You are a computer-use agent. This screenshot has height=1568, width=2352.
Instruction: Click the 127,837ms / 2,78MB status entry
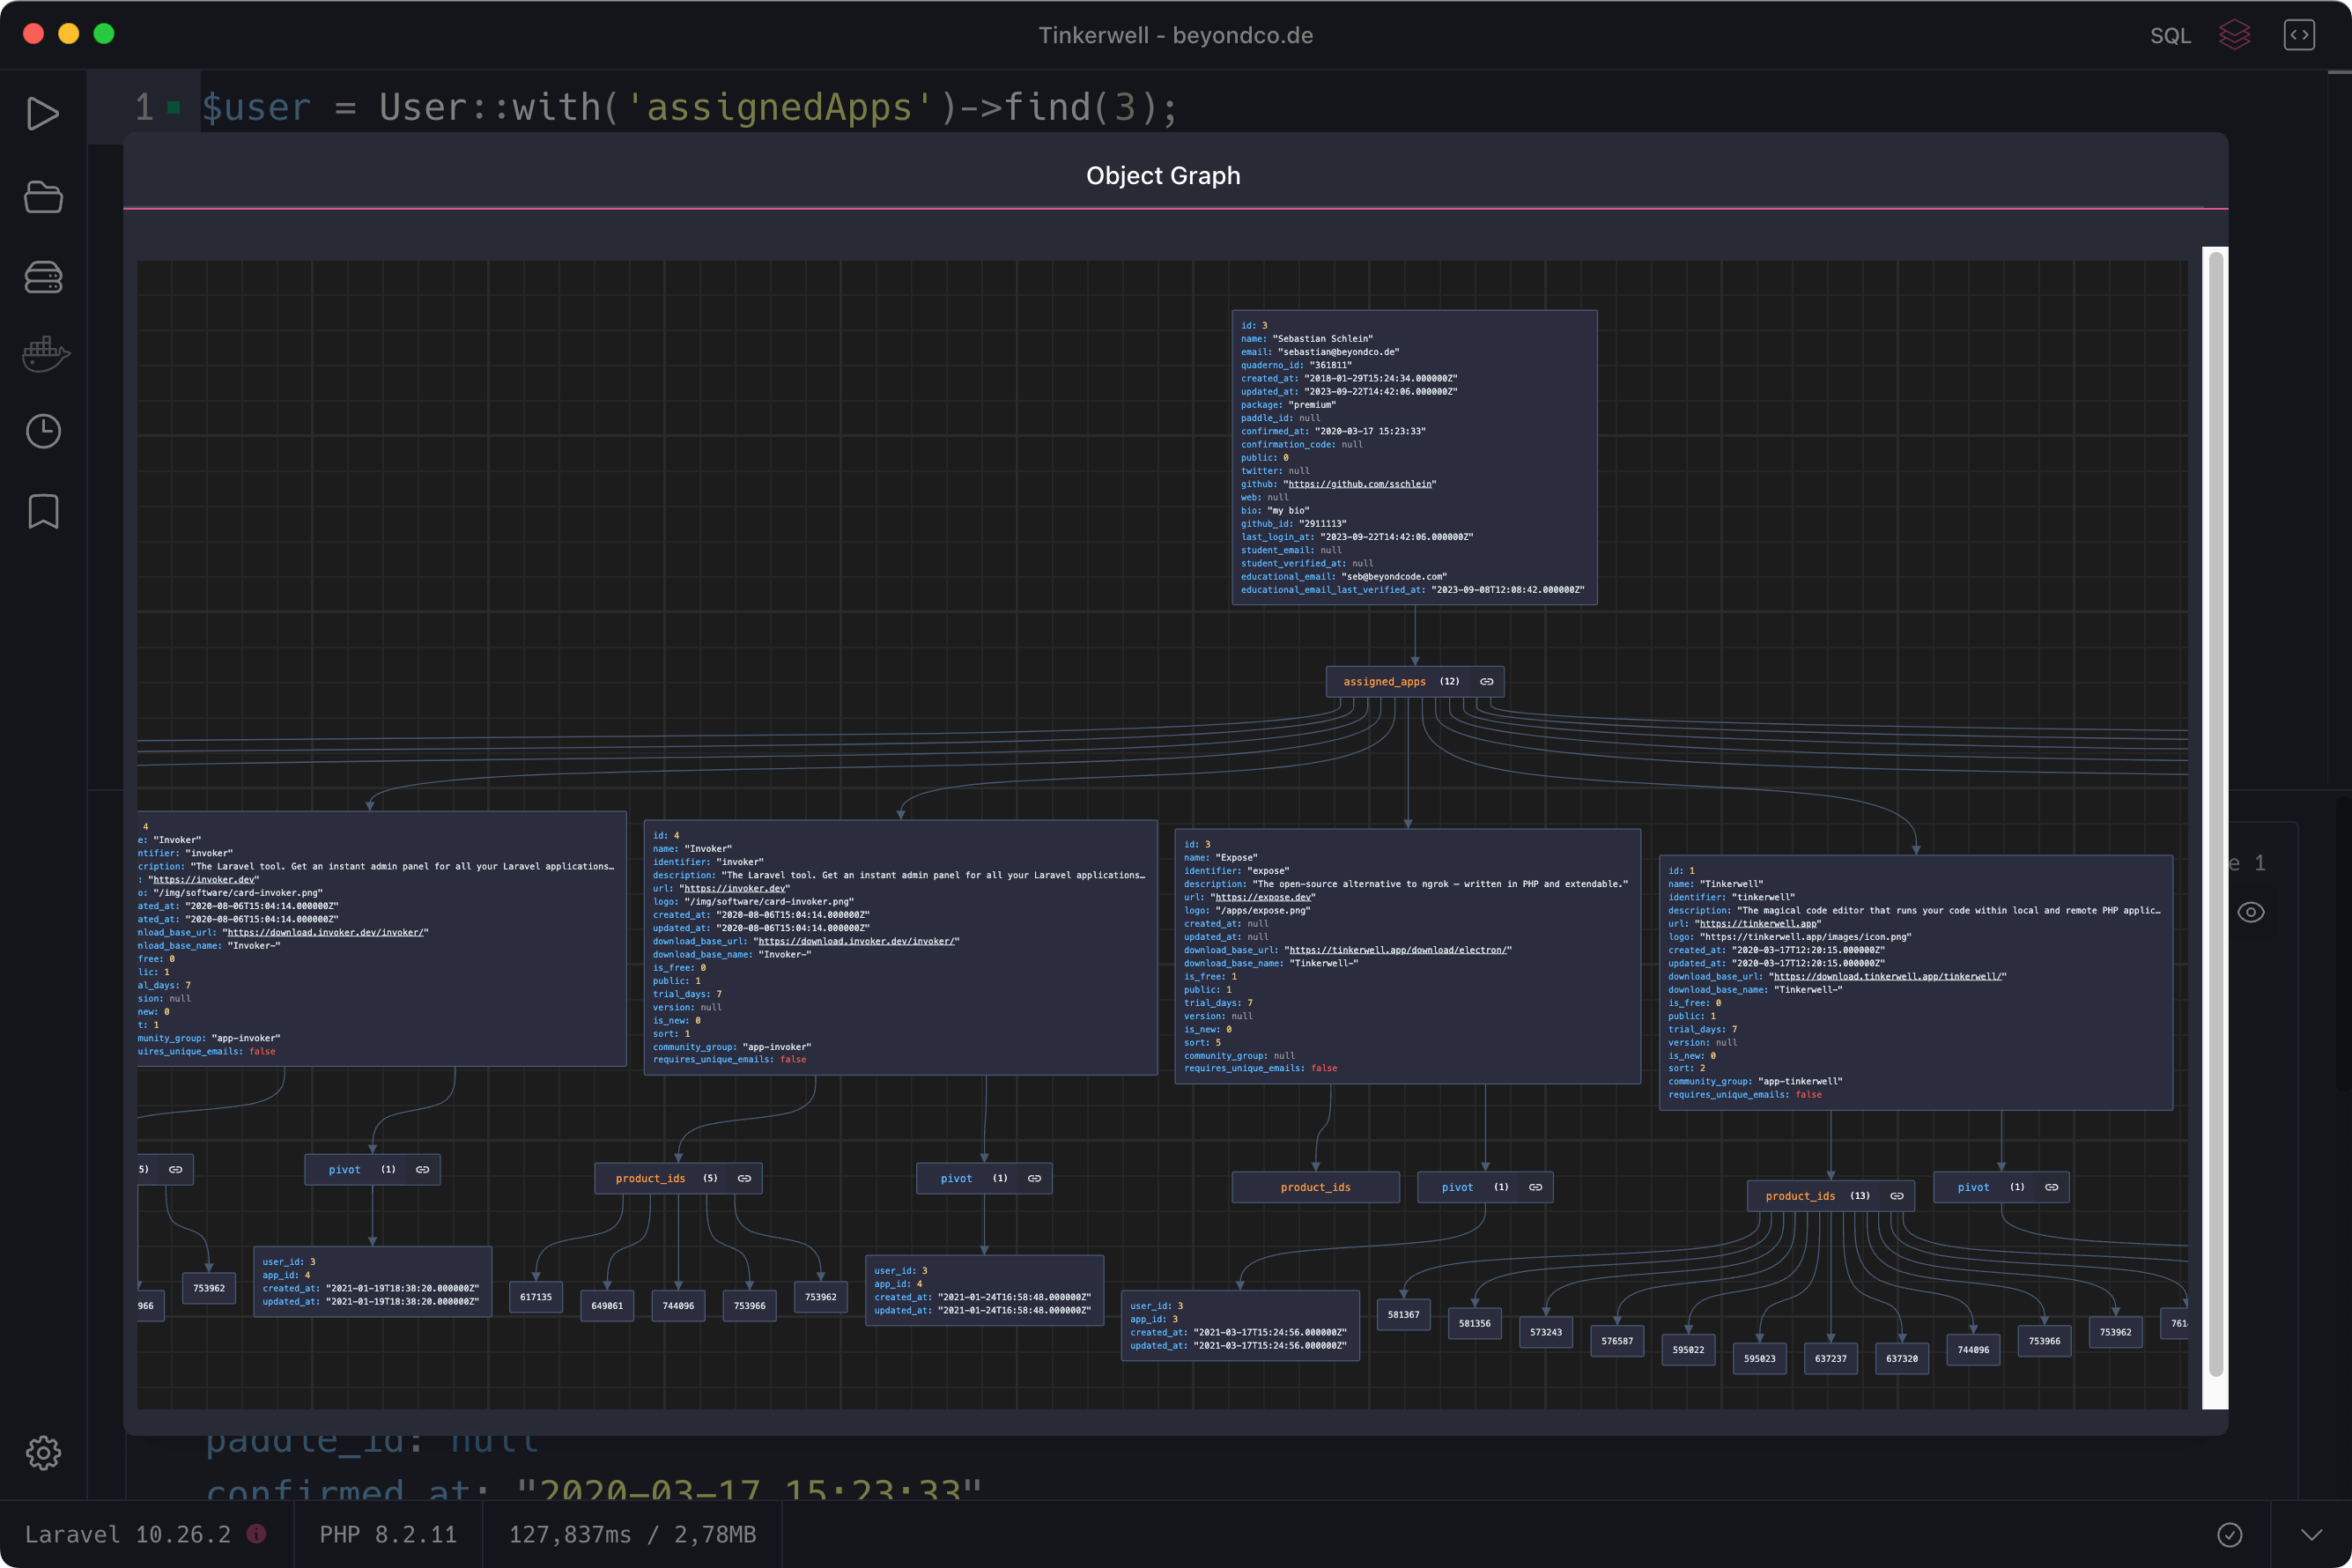click(632, 1534)
